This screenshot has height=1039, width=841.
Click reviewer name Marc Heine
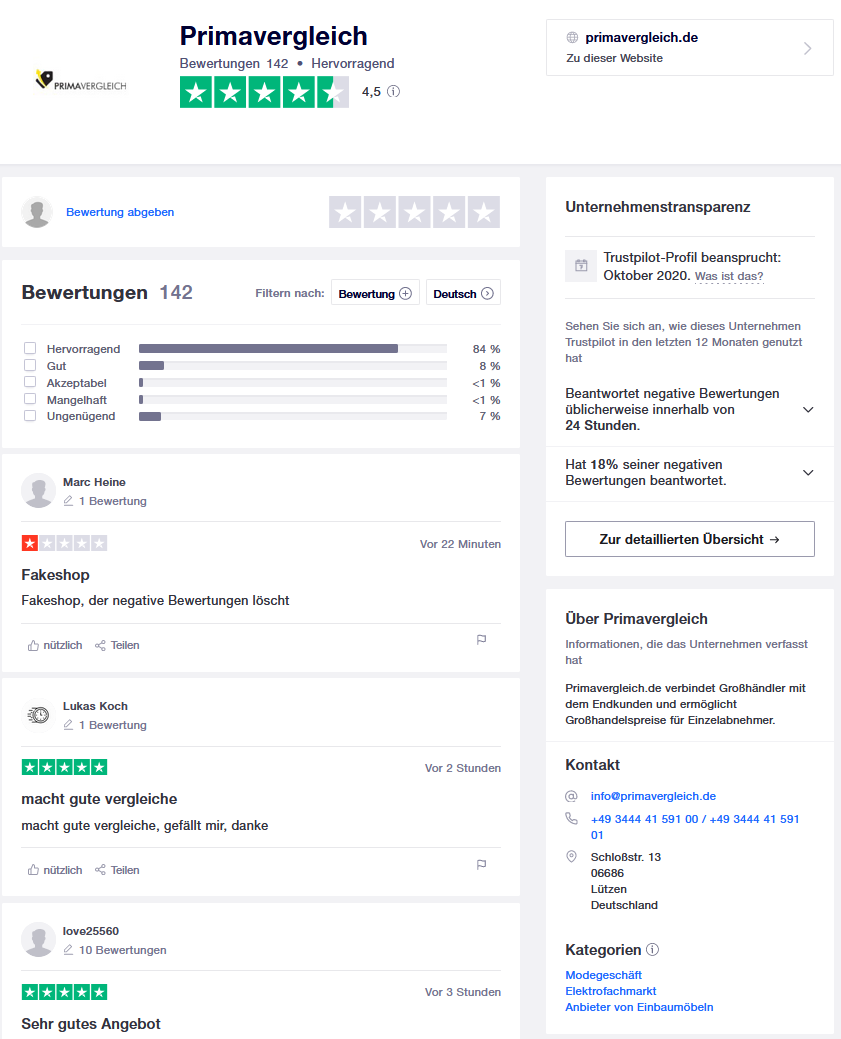94,482
